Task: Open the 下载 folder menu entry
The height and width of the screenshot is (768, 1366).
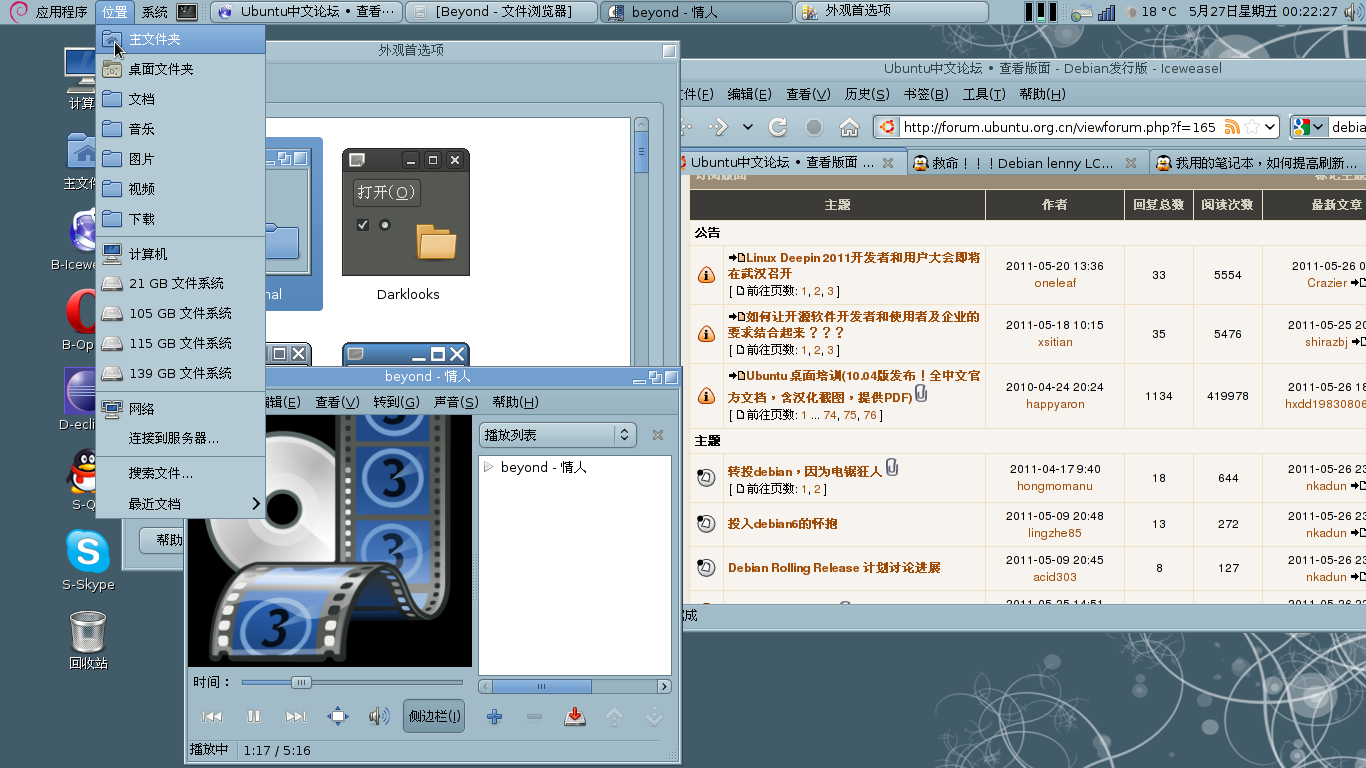Action: 180,219
